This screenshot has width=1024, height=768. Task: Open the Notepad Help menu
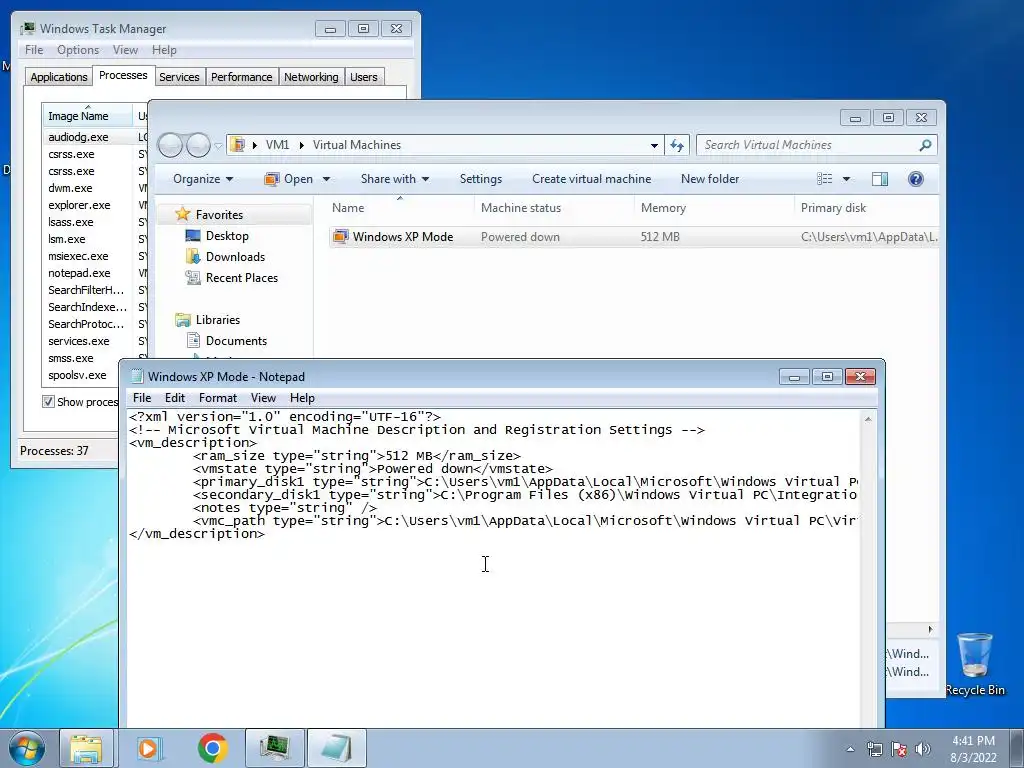pyautogui.click(x=302, y=398)
